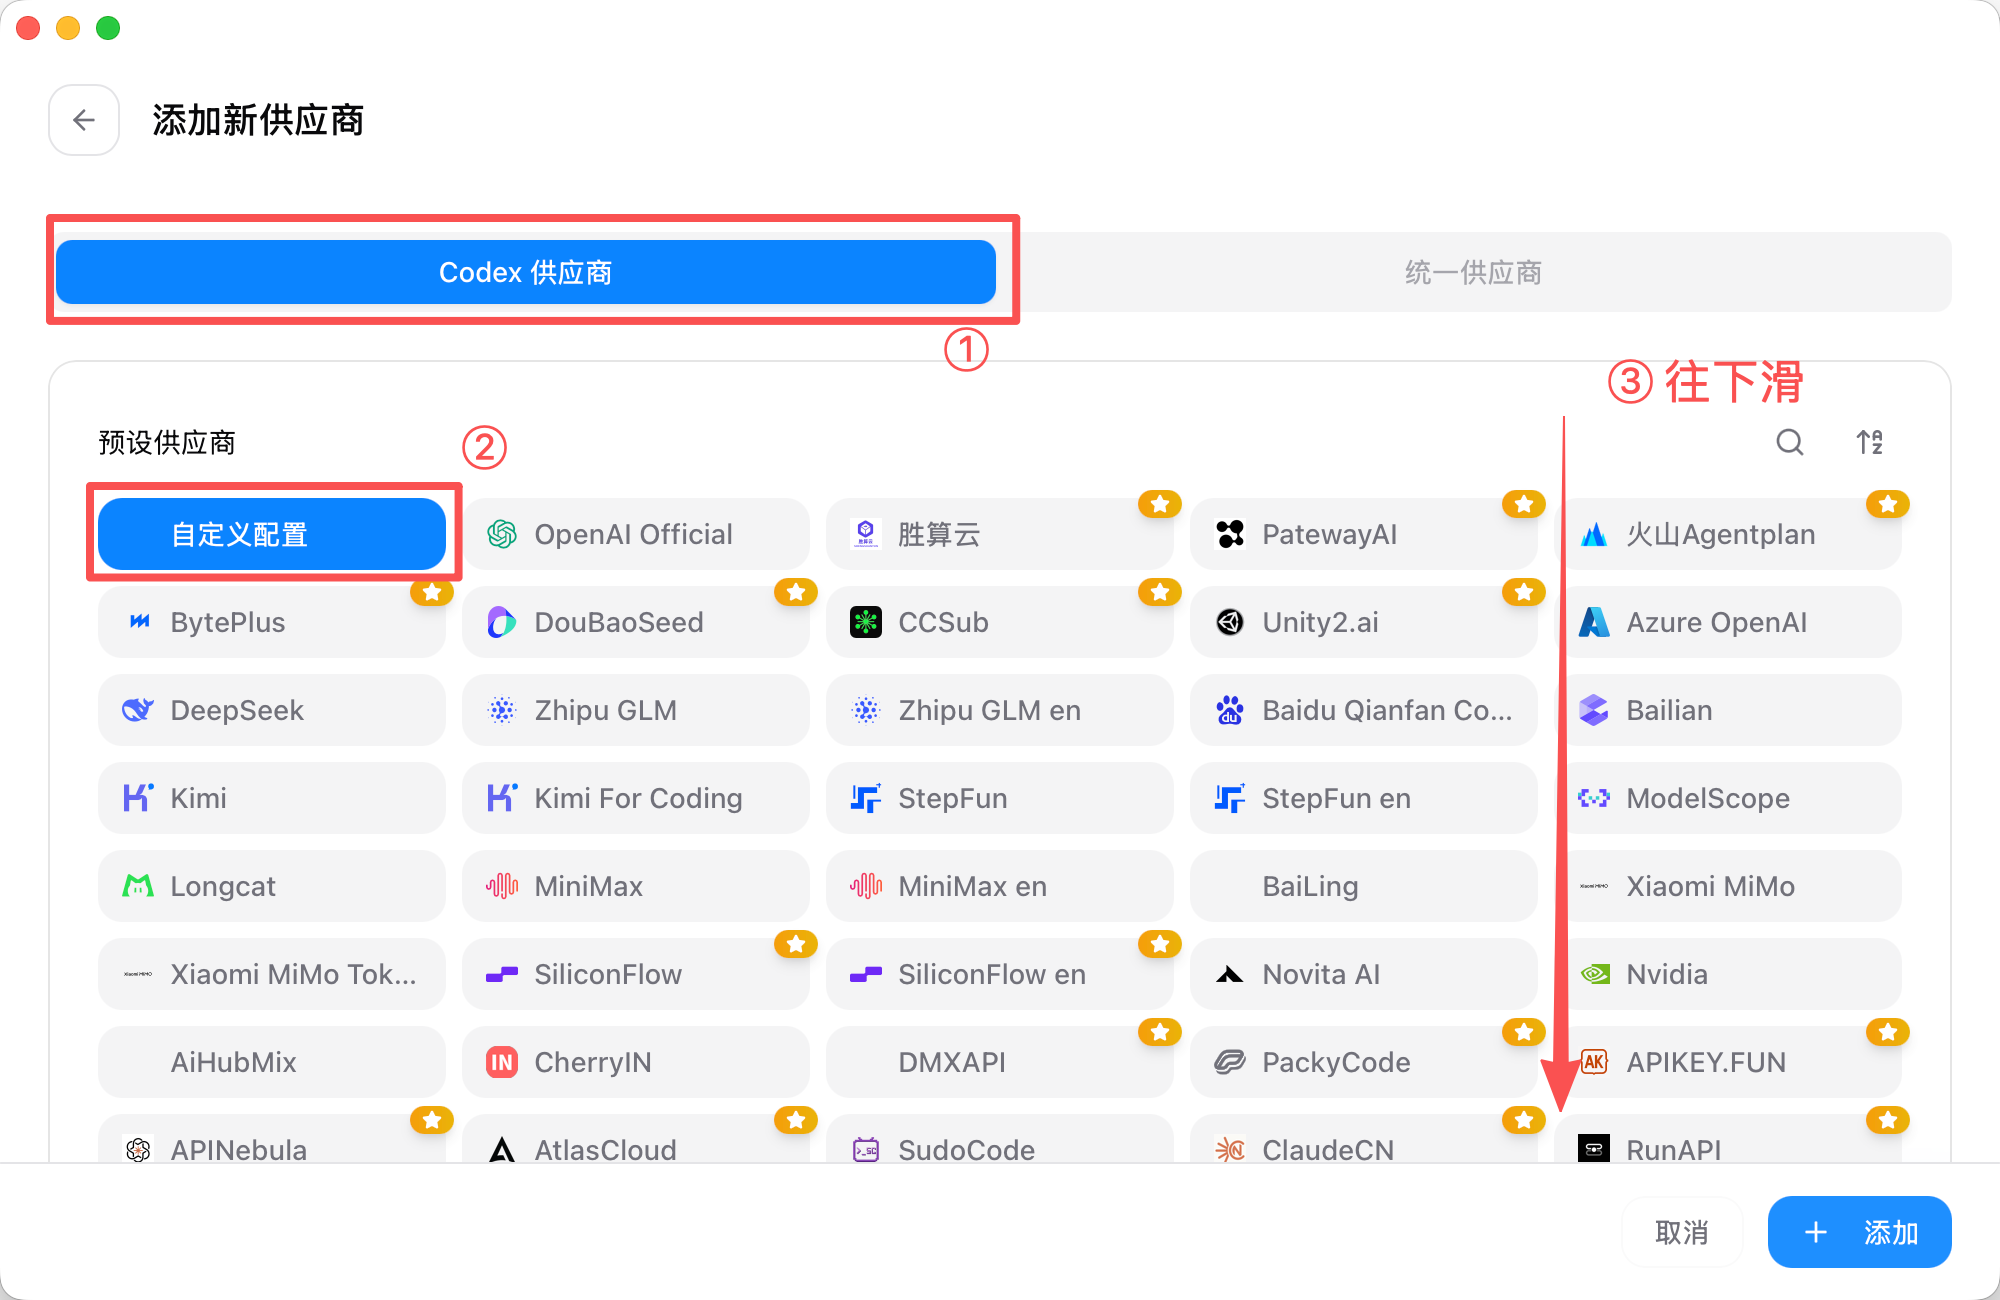The image size is (2000, 1300).
Task: Click the Azure OpenAI logo icon
Action: (1594, 622)
